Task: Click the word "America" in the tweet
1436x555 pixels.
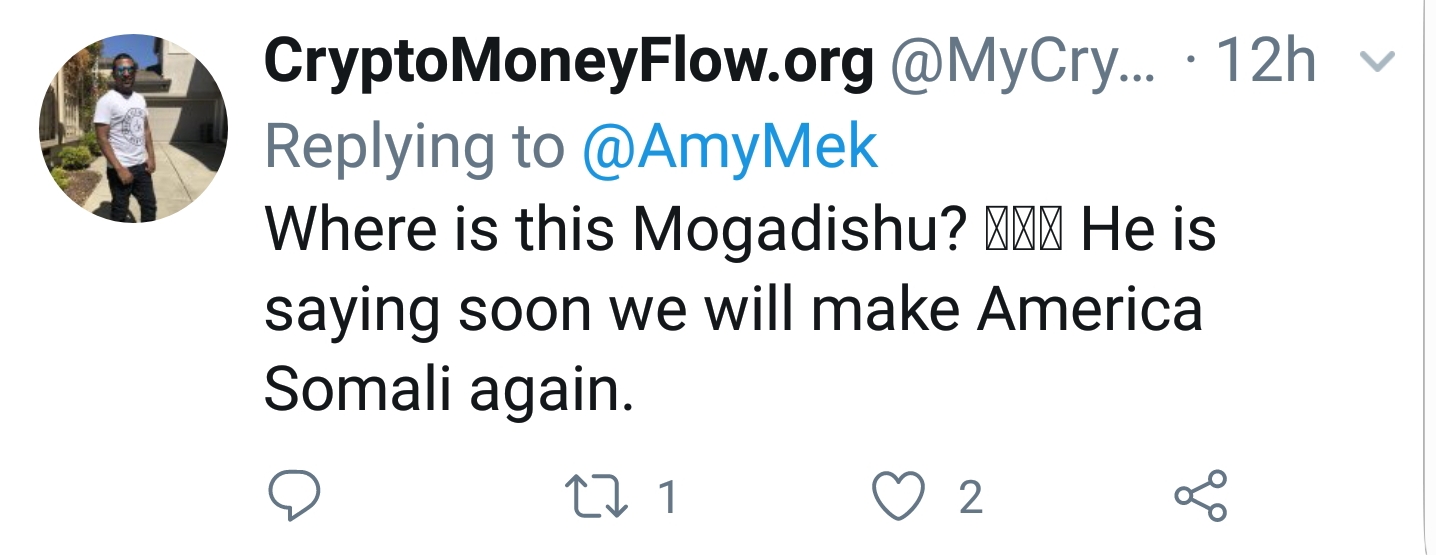Action: click(1090, 311)
